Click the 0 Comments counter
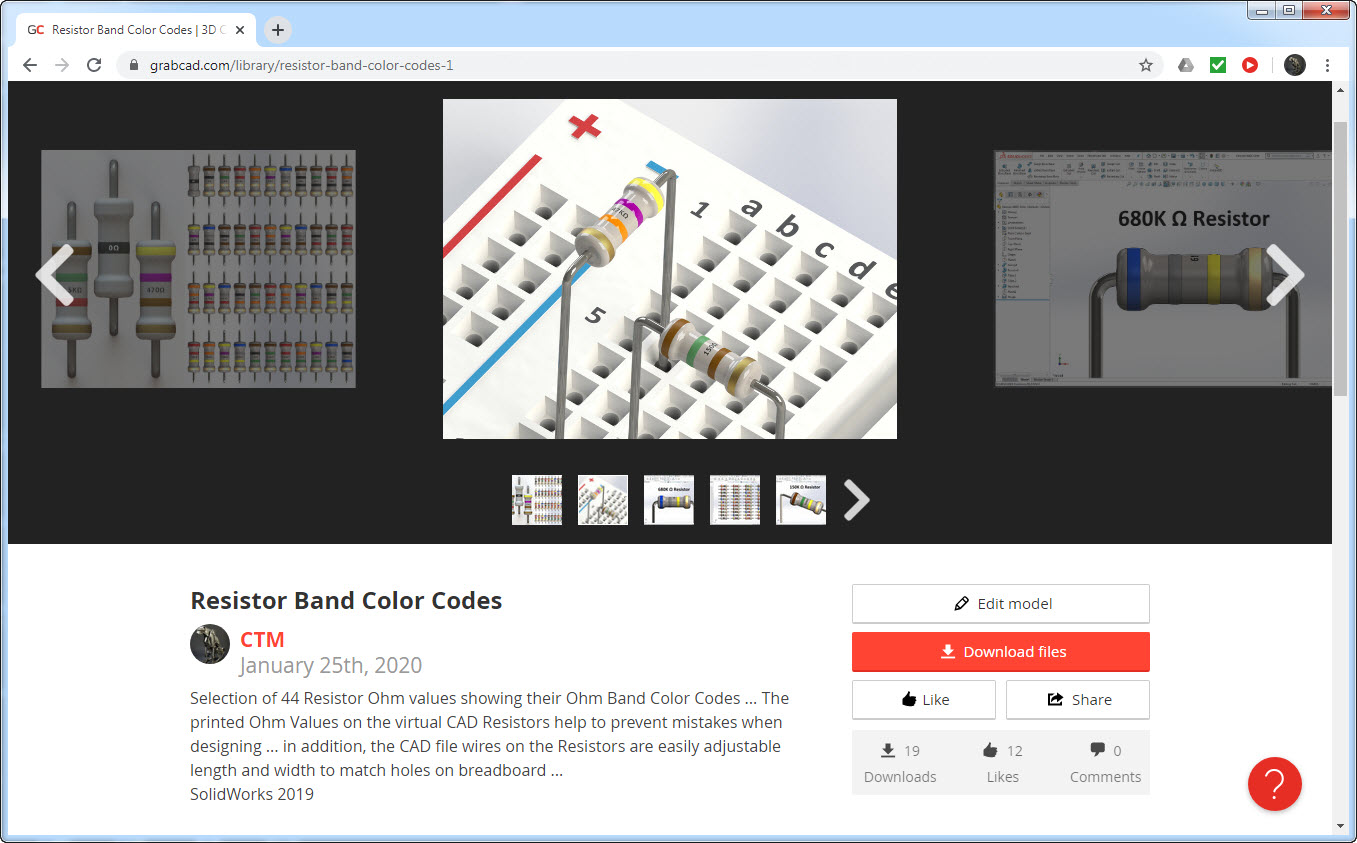The image size is (1357, 843). click(1105, 763)
